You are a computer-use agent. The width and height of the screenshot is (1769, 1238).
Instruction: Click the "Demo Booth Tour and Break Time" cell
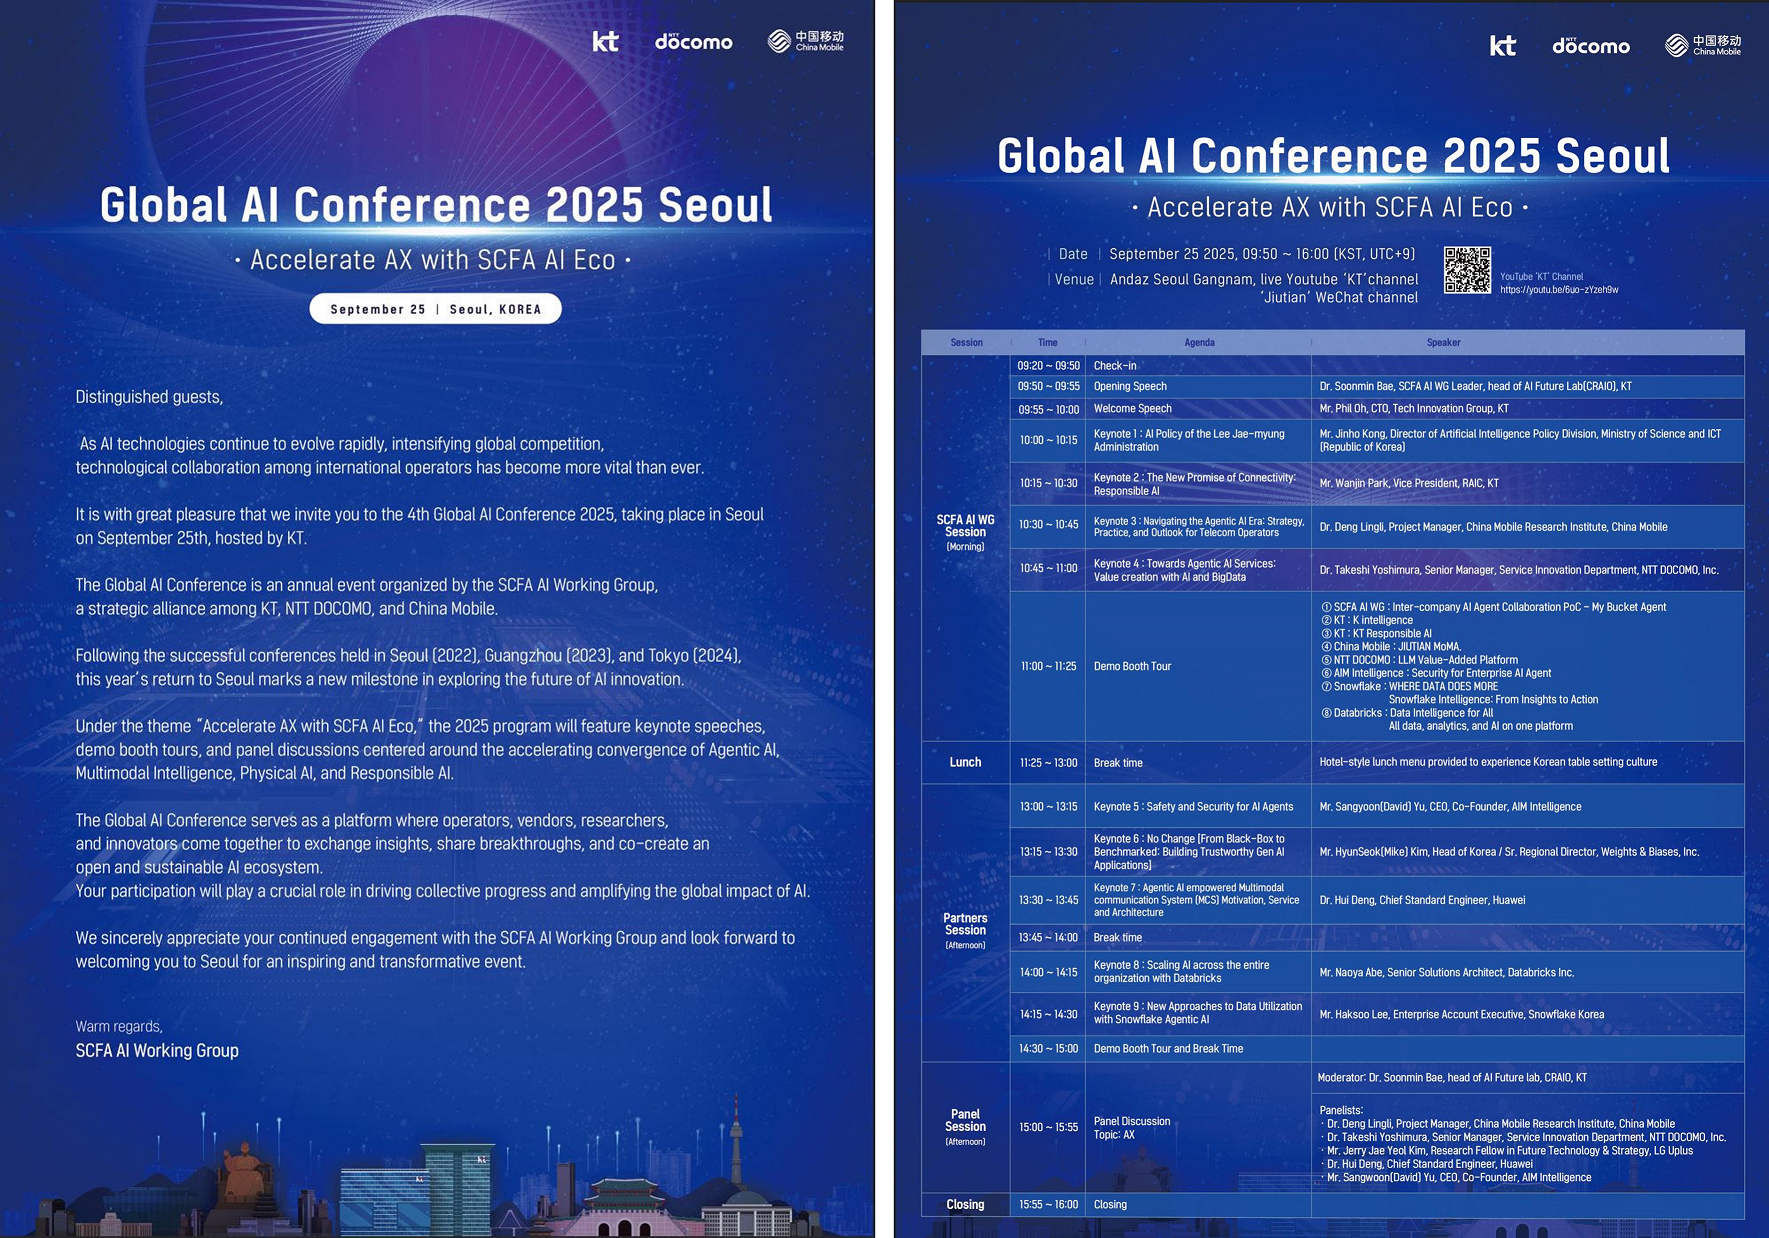[1198, 1049]
